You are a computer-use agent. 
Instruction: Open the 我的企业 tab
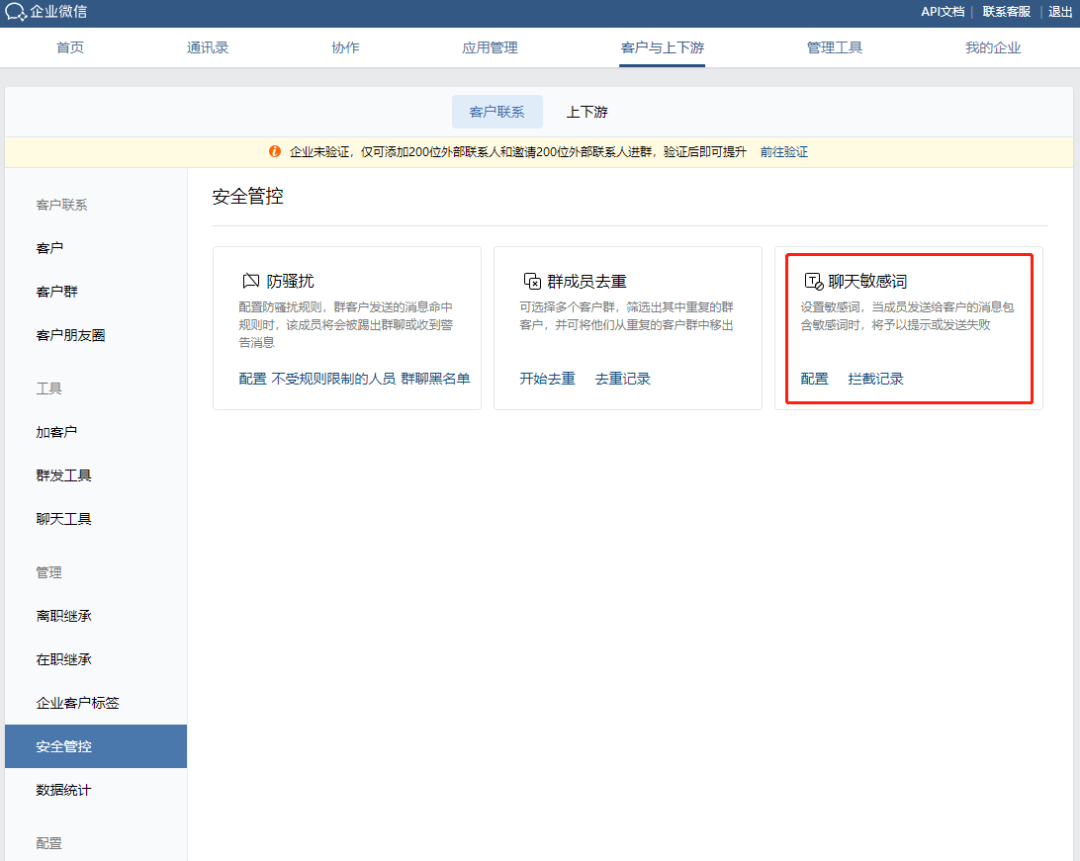tap(993, 48)
